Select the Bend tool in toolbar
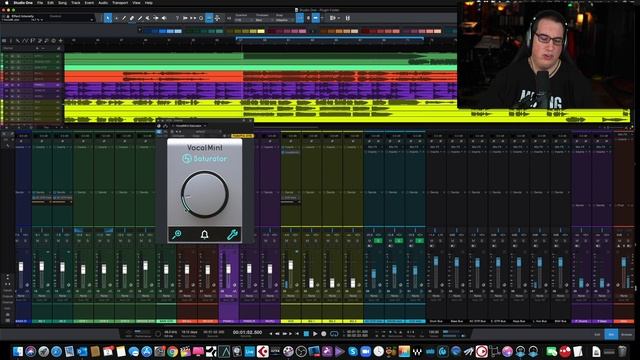This screenshot has height=360, width=640. pos(156,18)
